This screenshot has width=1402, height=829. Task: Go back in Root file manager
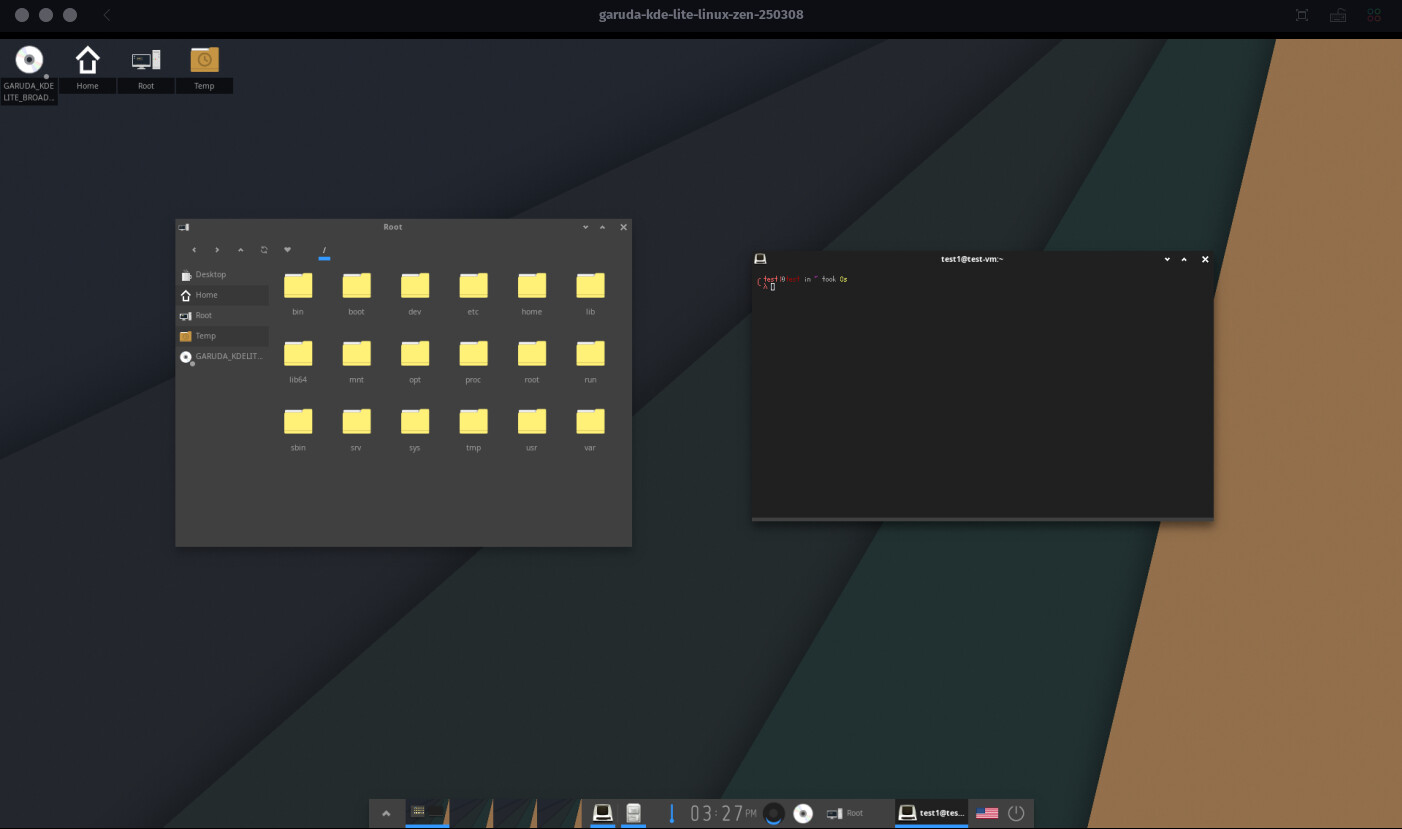[x=194, y=250]
